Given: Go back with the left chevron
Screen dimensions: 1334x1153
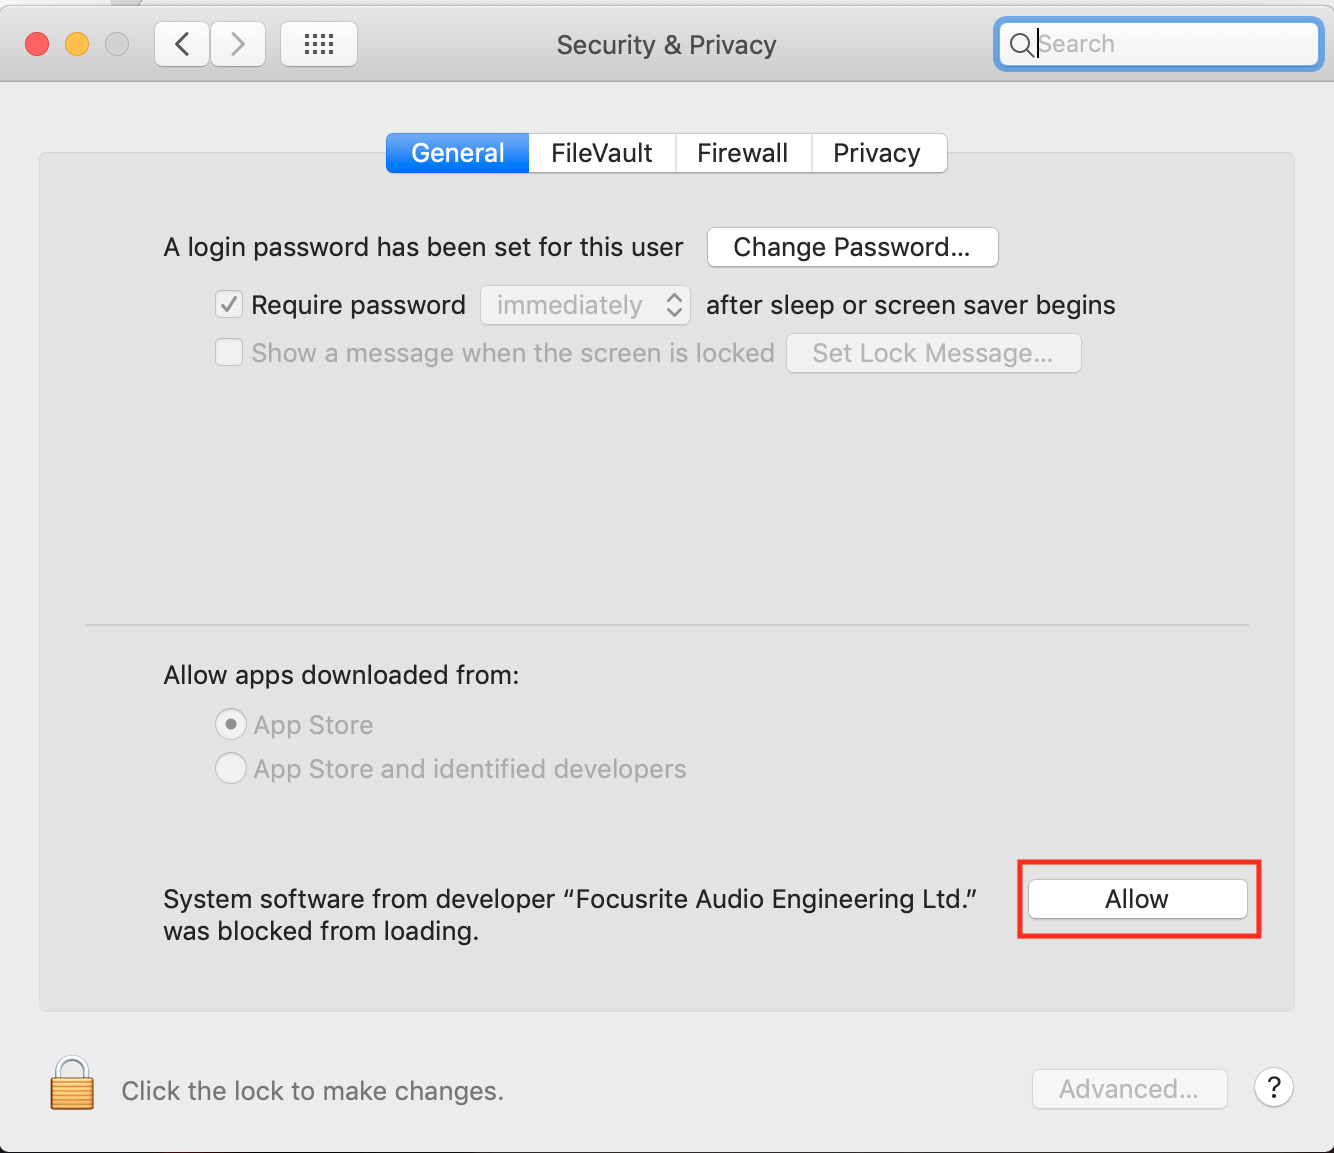Looking at the screenshot, I should click(x=182, y=44).
